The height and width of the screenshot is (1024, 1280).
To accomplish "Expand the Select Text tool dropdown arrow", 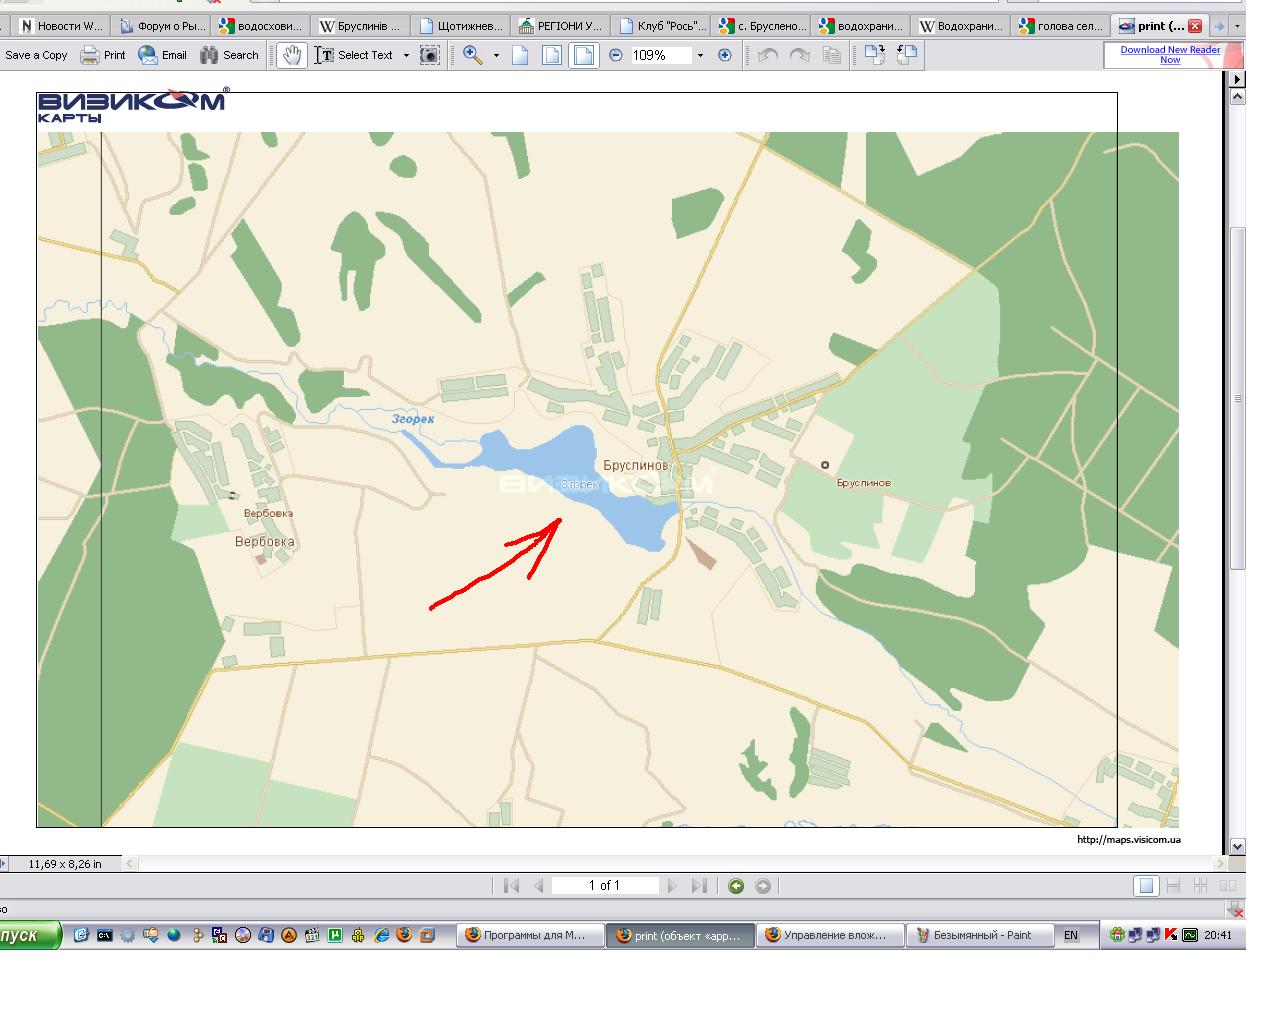I will coord(406,56).
